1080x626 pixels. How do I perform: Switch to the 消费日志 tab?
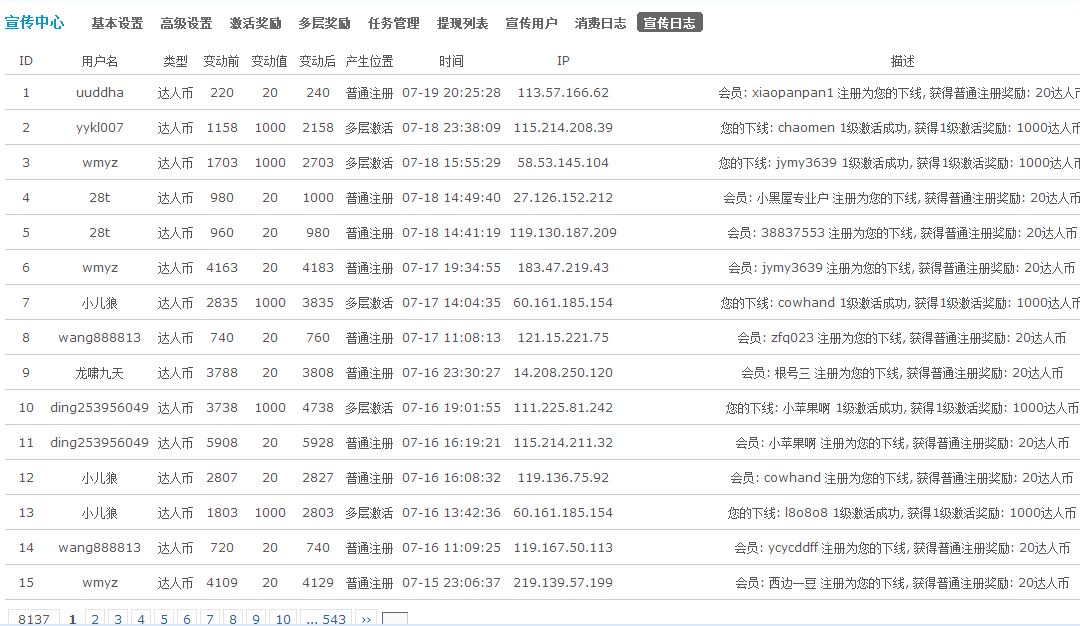point(599,22)
